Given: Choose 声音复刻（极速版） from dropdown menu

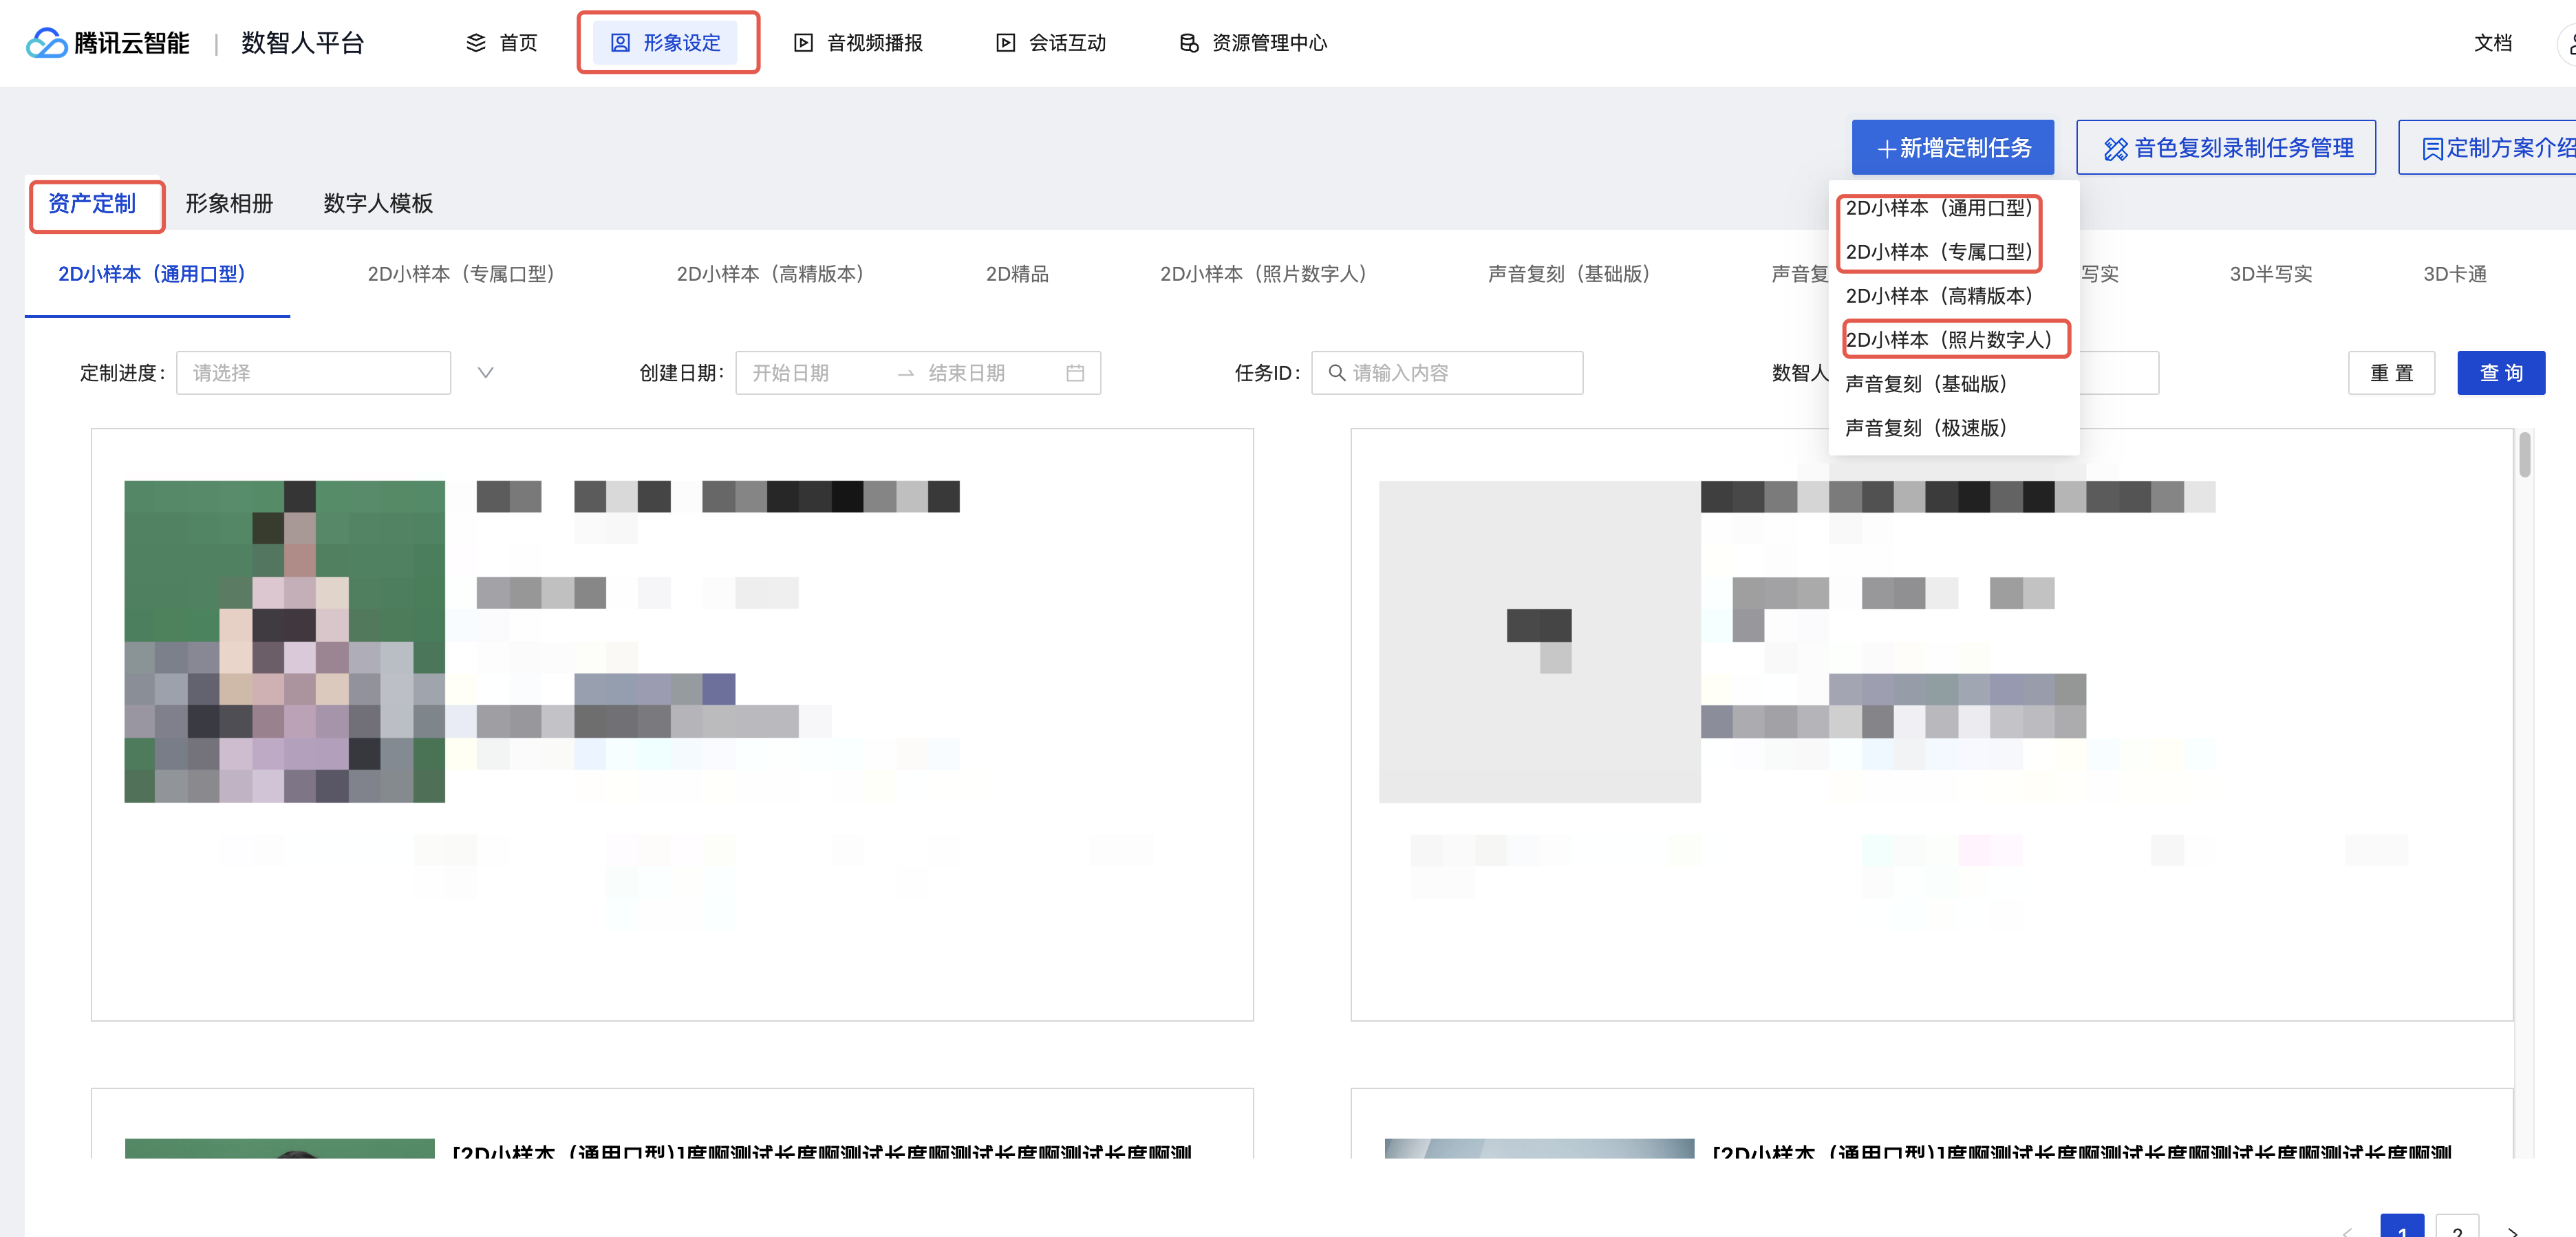Looking at the screenshot, I should pos(1925,428).
